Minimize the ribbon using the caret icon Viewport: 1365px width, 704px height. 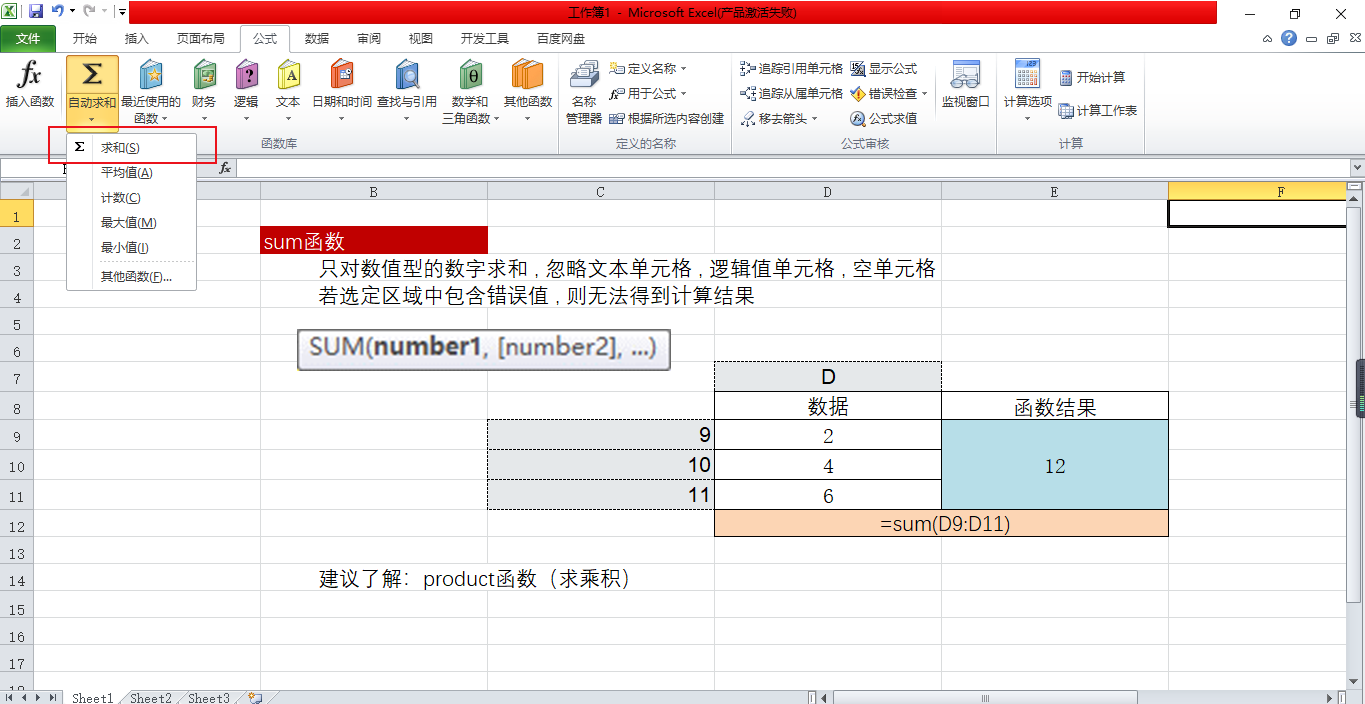click(x=1268, y=39)
